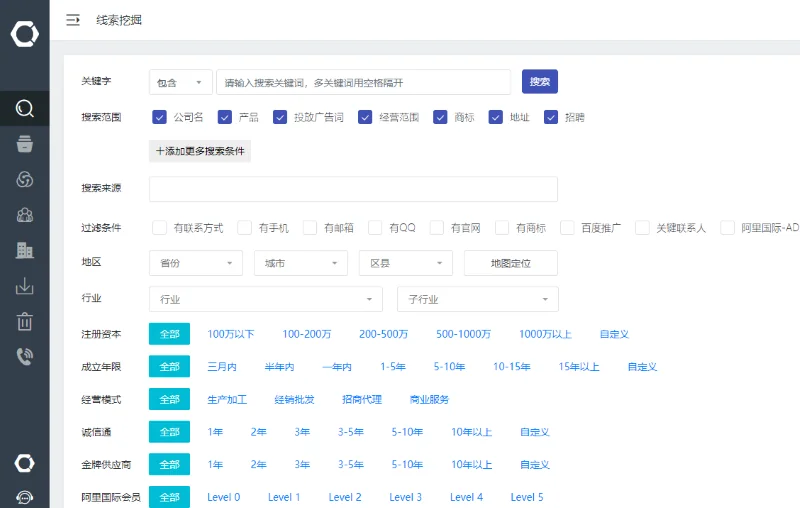
Task: Select 1000万以上 registered capital option
Action: coord(545,334)
